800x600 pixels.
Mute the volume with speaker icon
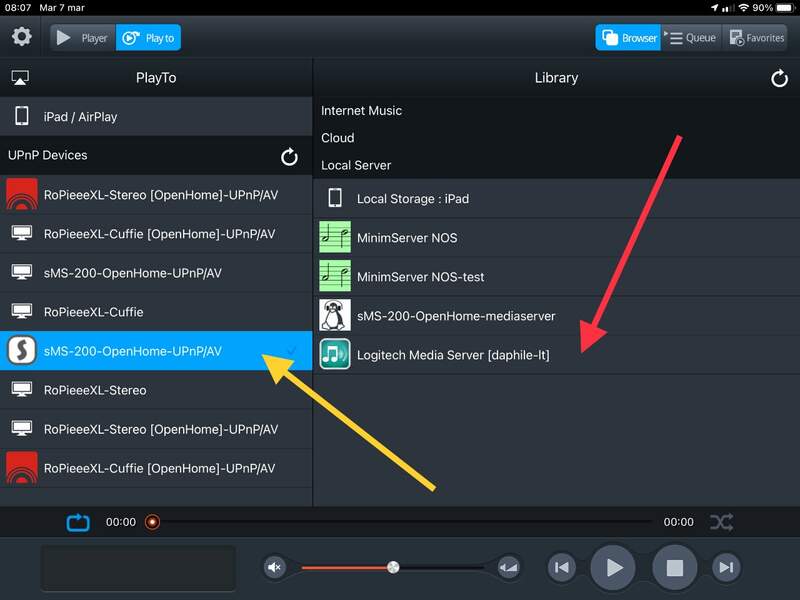pos(275,568)
